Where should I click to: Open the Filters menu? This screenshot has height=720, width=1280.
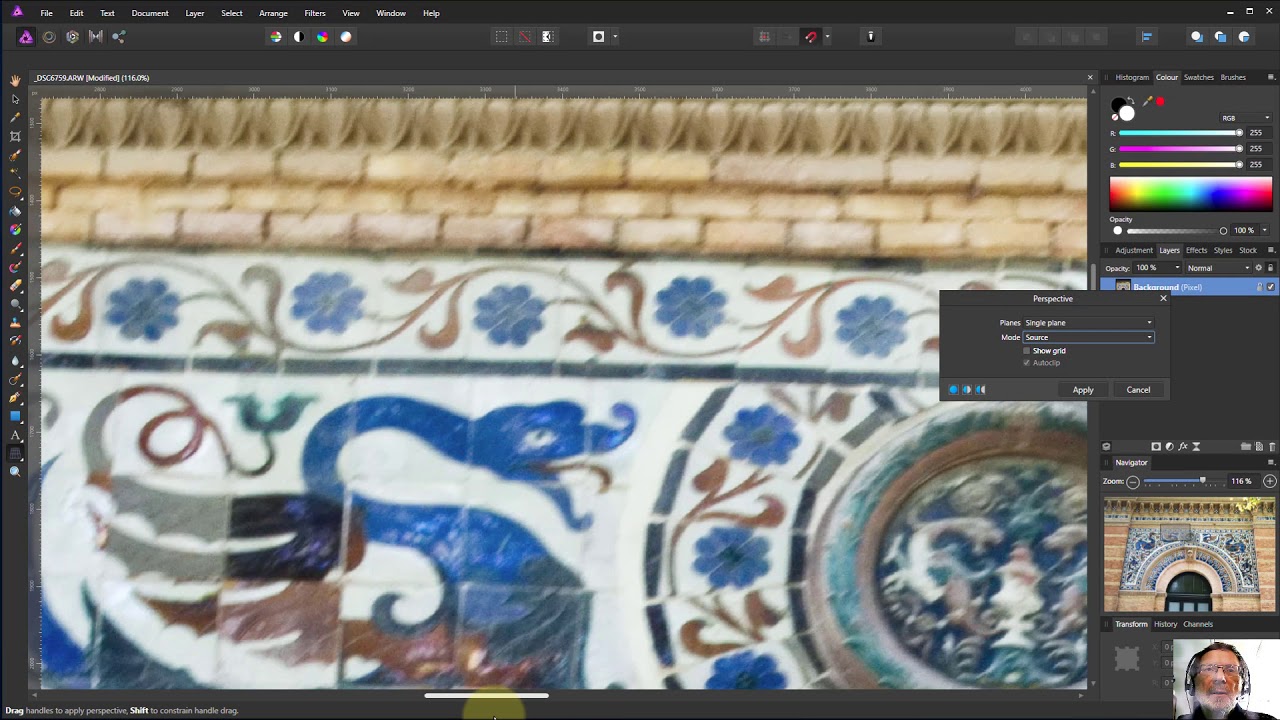point(315,13)
